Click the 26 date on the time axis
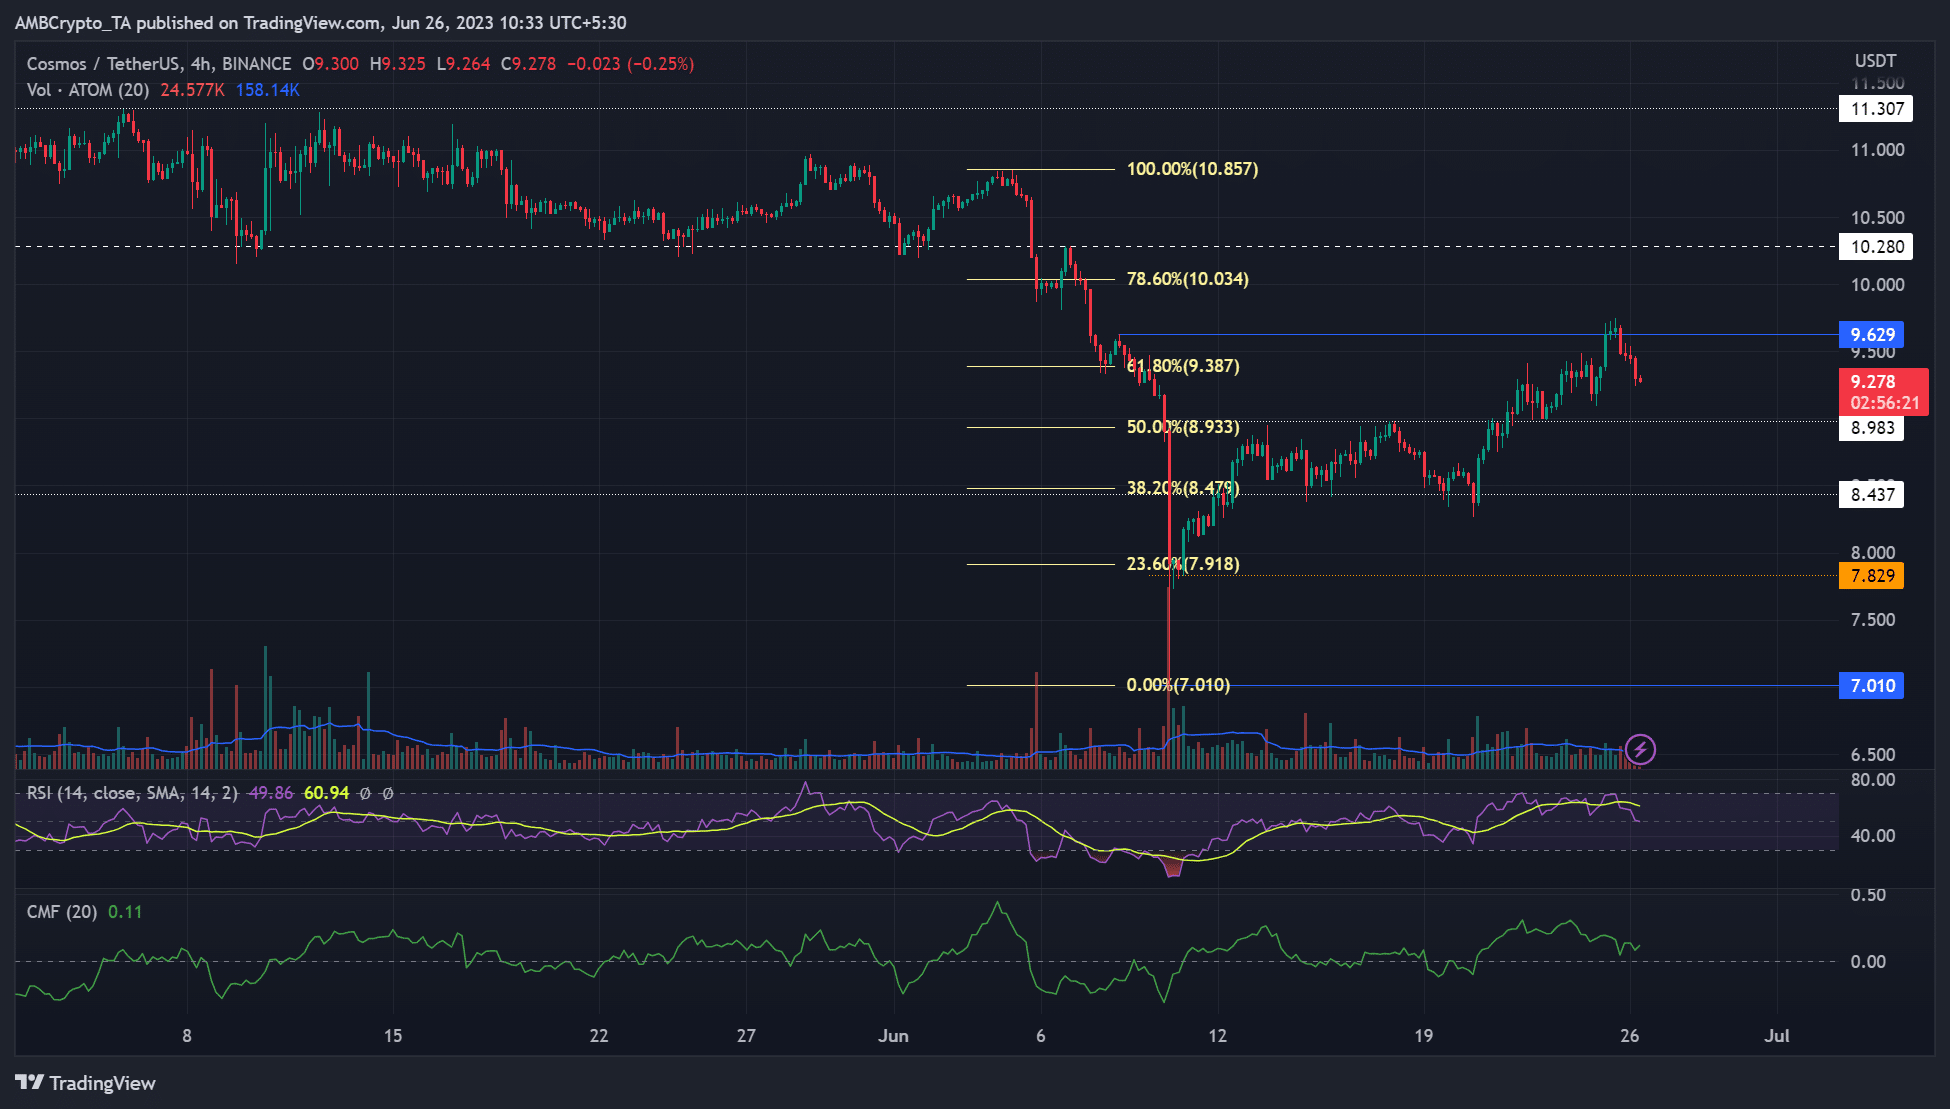1950x1109 pixels. [x=1629, y=1036]
